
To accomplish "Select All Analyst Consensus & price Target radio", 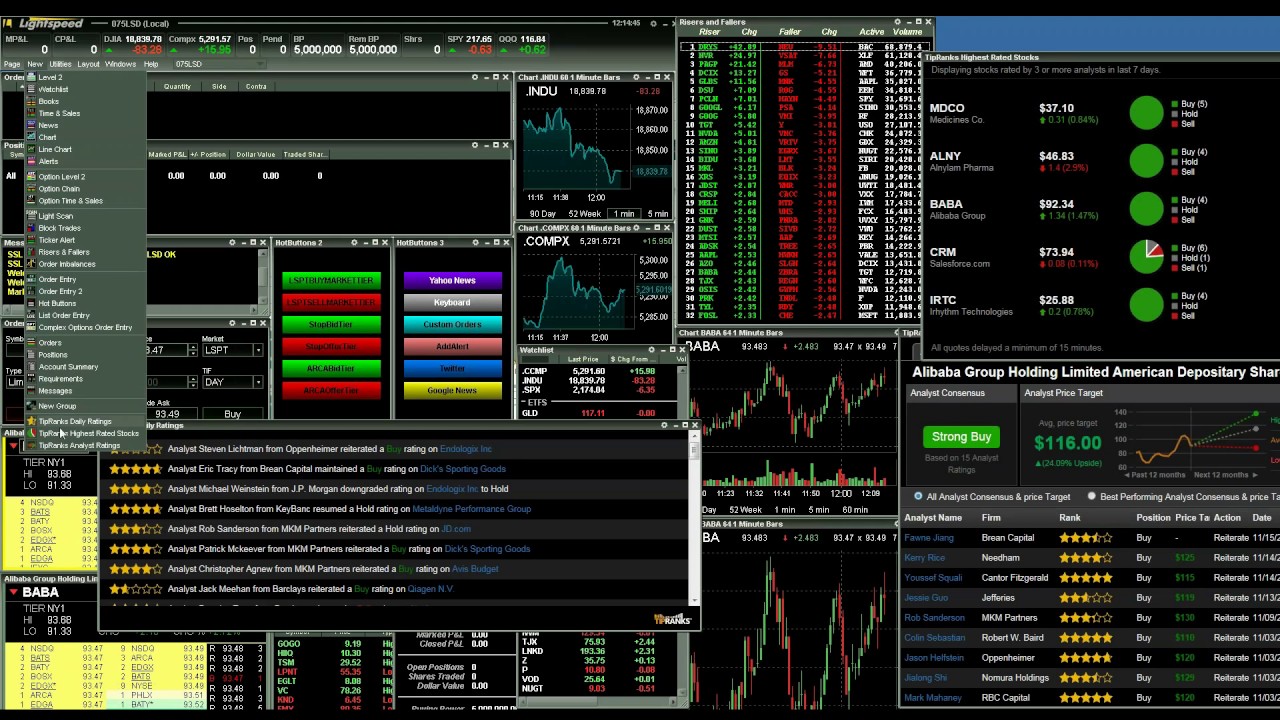I will (918, 496).
